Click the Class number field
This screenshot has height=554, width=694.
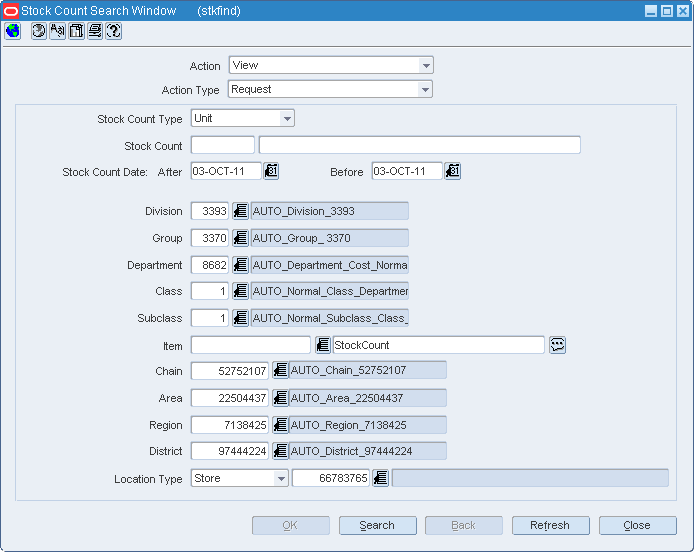coord(210,291)
